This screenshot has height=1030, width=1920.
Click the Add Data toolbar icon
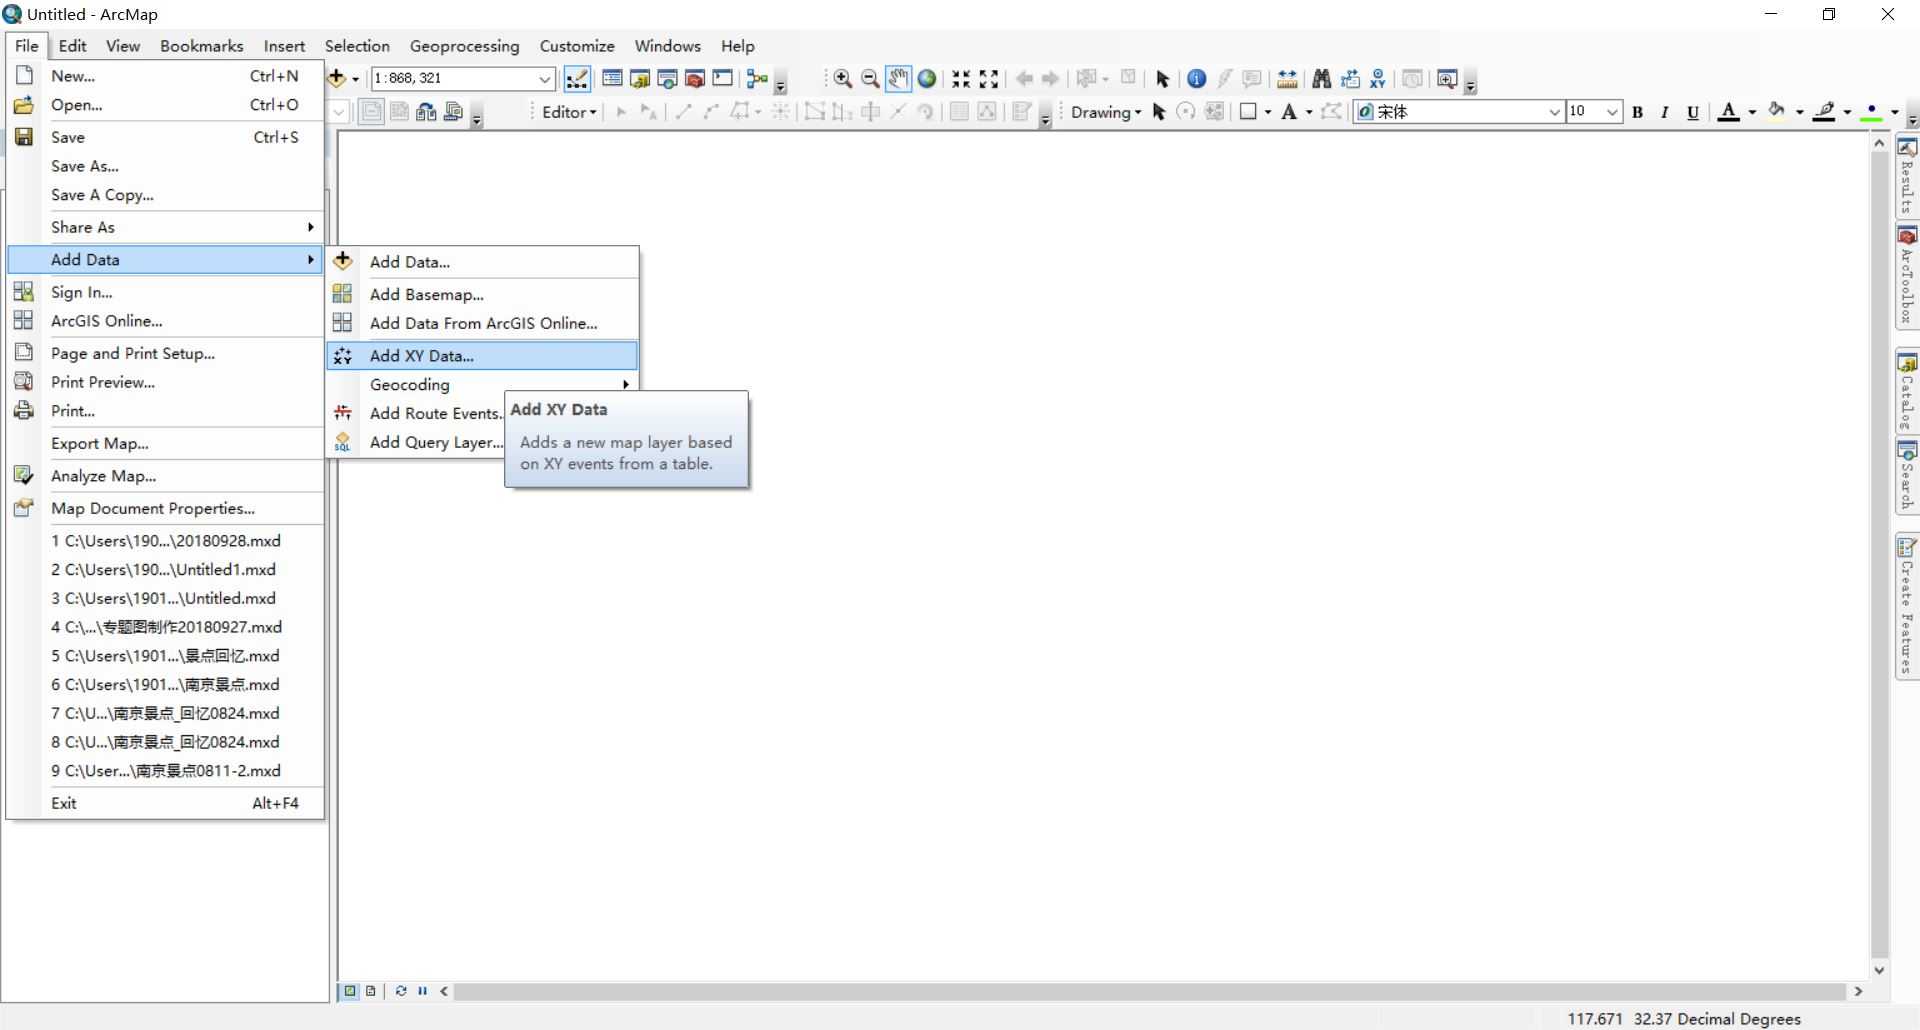pyautogui.click(x=337, y=78)
